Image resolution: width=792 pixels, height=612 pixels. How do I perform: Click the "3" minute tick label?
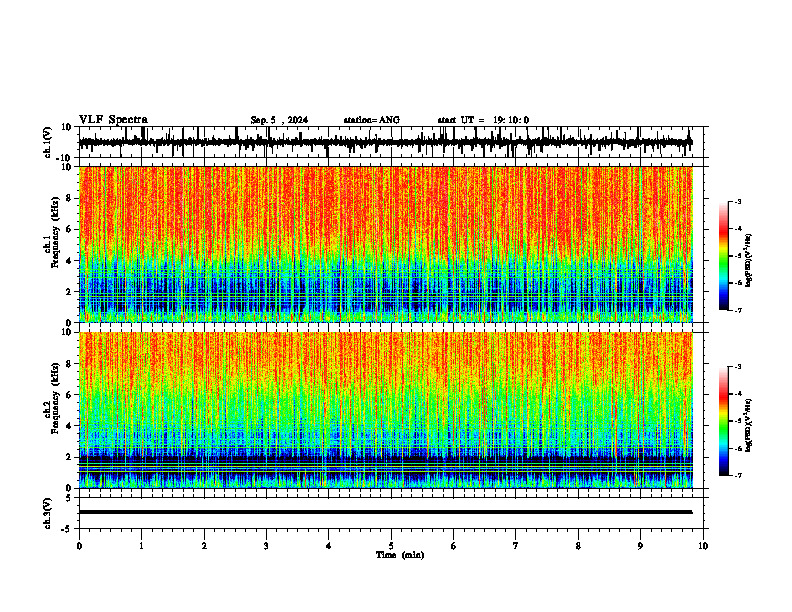[266, 546]
